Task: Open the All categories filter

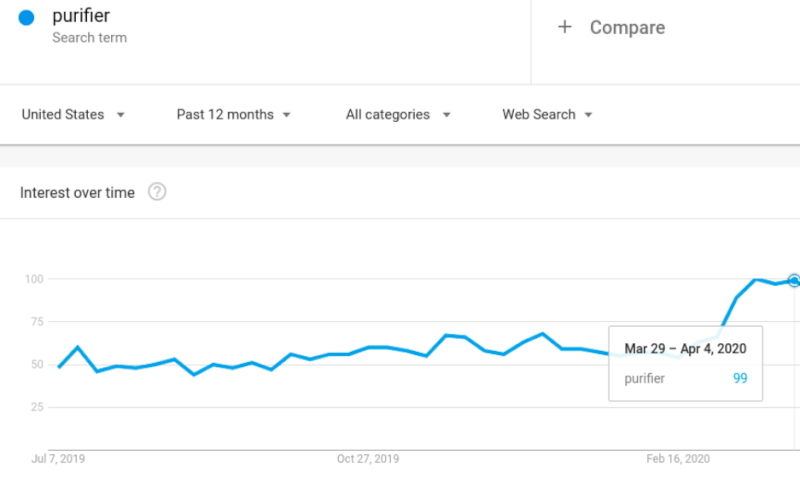Action: [x=398, y=114]
